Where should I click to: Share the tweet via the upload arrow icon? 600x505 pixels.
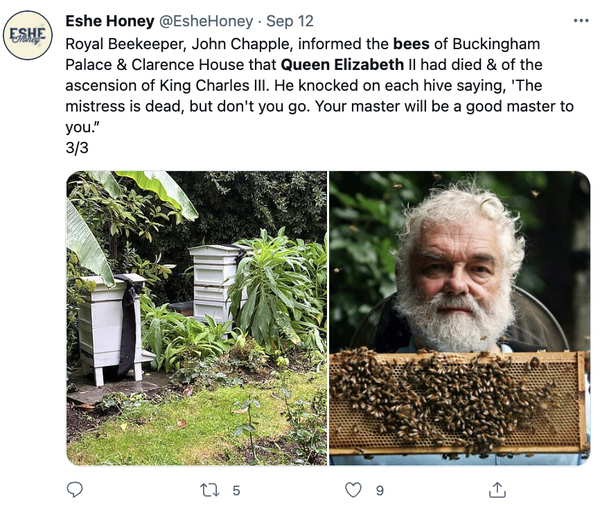[x=496, y=490]
